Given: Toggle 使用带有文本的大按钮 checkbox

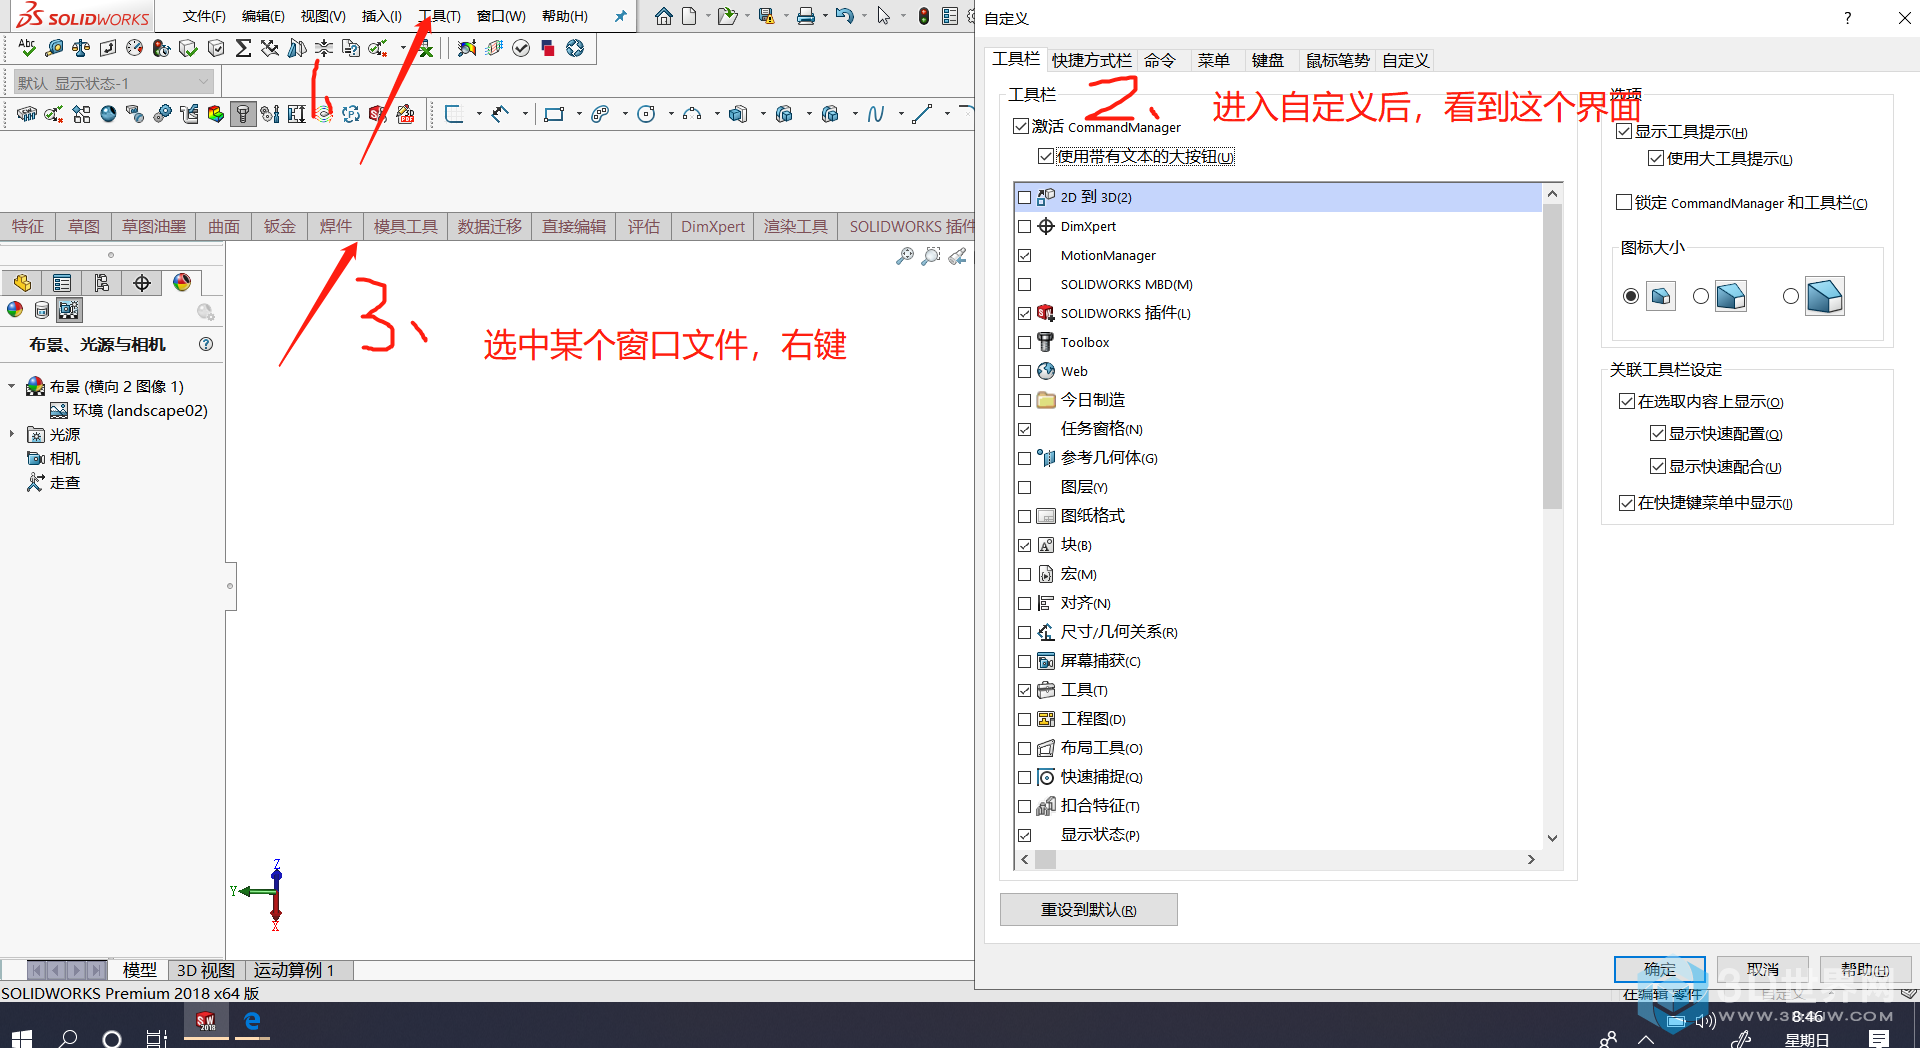Looking at the screenshot, I should point(1046,156).
